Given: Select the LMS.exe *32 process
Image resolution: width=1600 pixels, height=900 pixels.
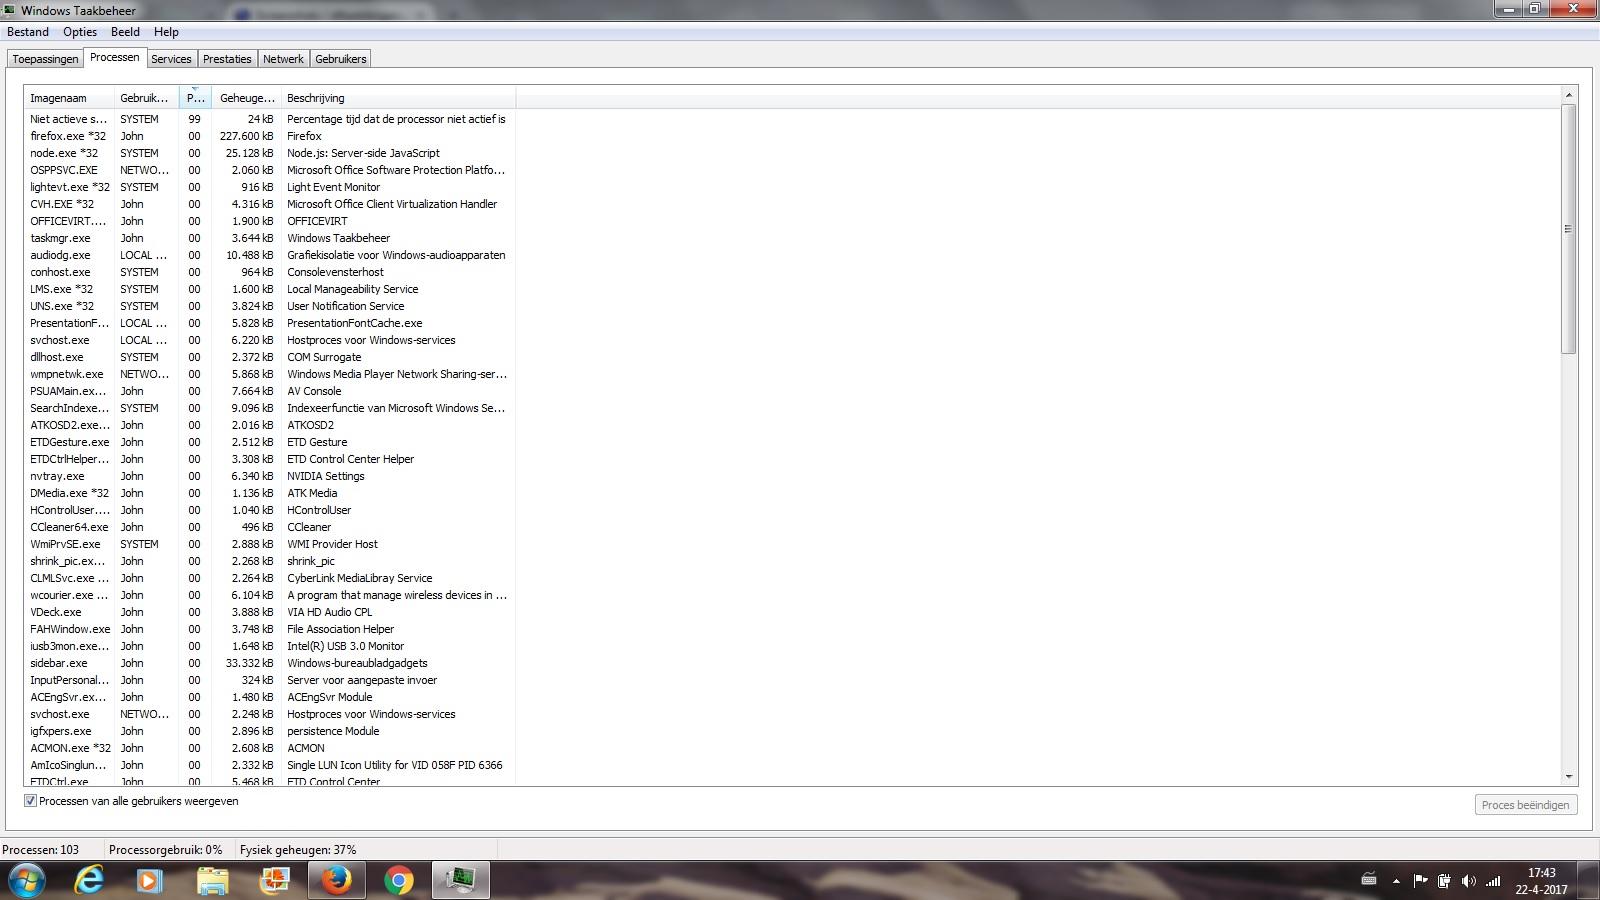Looking at the screenshot, I should [270, 289].
